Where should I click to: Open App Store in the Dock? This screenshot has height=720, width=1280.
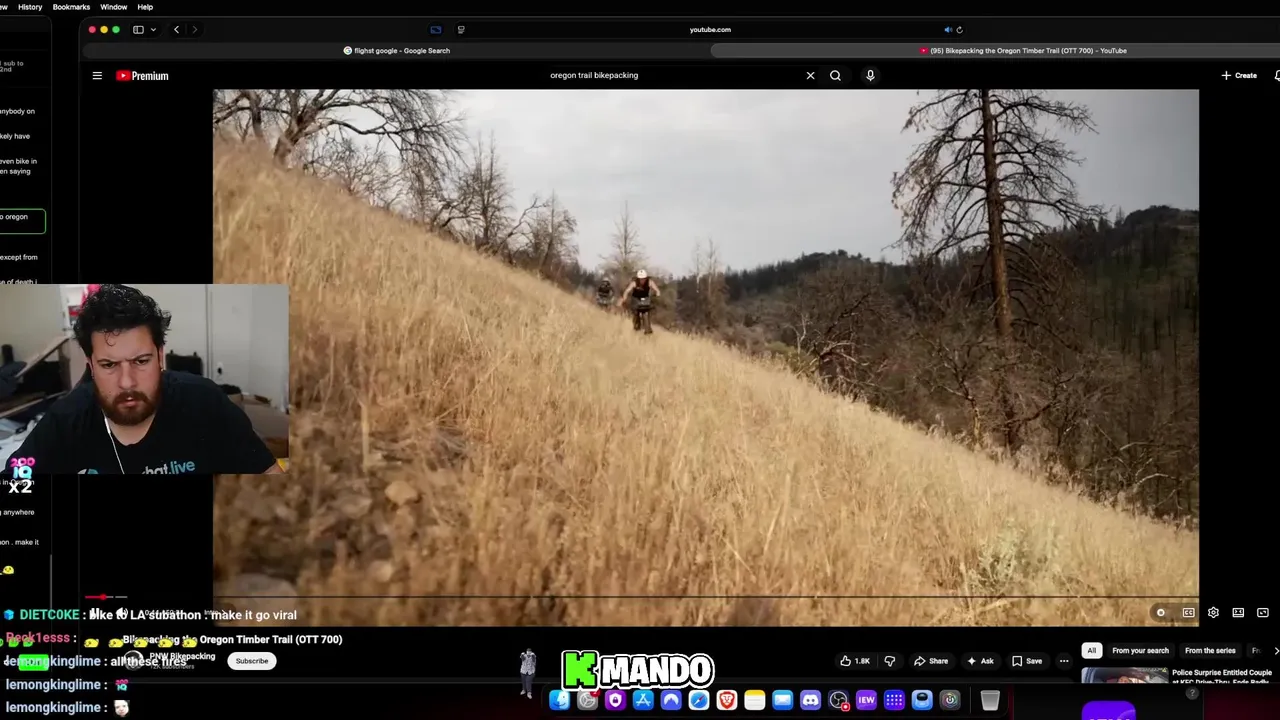point(643,701)
